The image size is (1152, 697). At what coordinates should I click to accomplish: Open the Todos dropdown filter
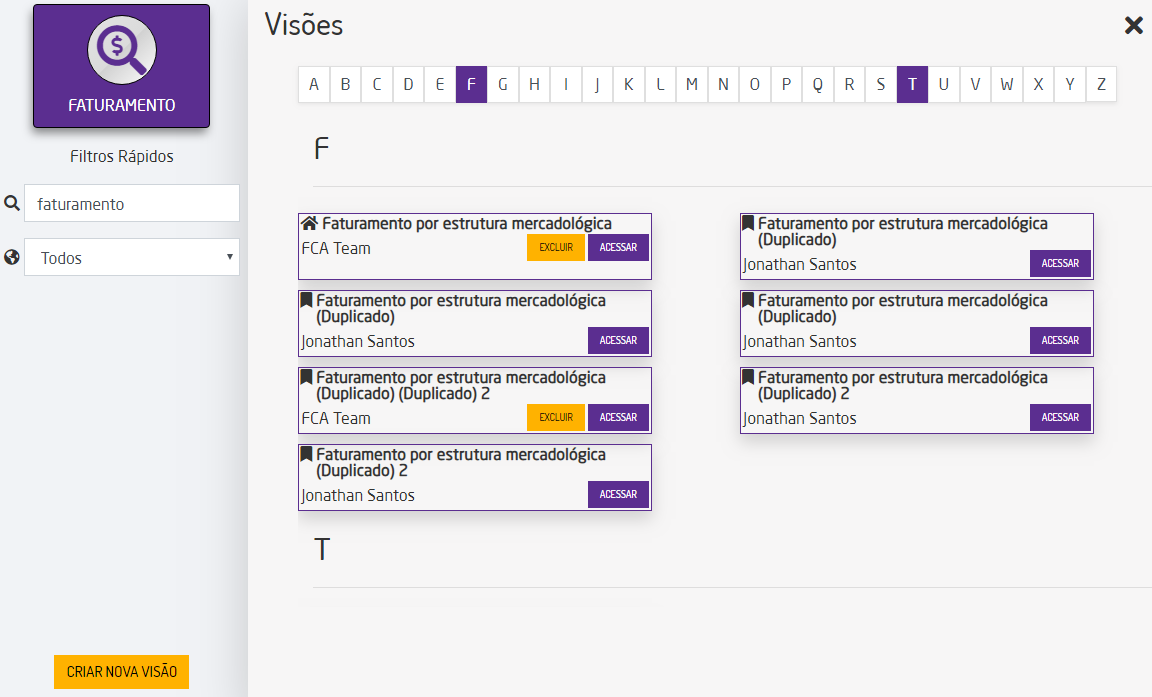(132, 257)
